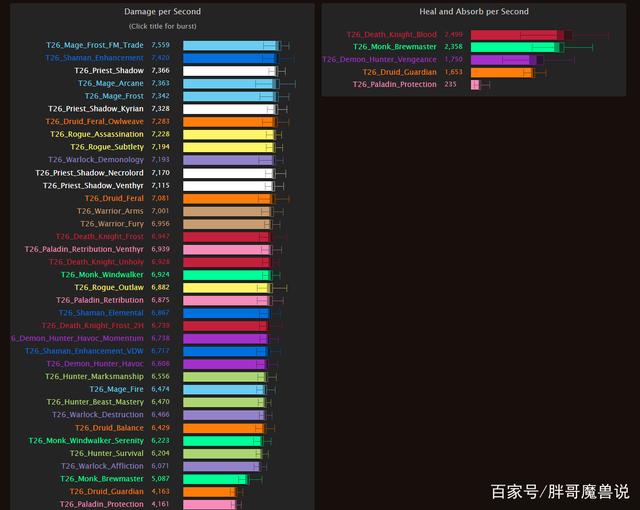Open the T26_Warlock_Demonology label

point(96,160)
